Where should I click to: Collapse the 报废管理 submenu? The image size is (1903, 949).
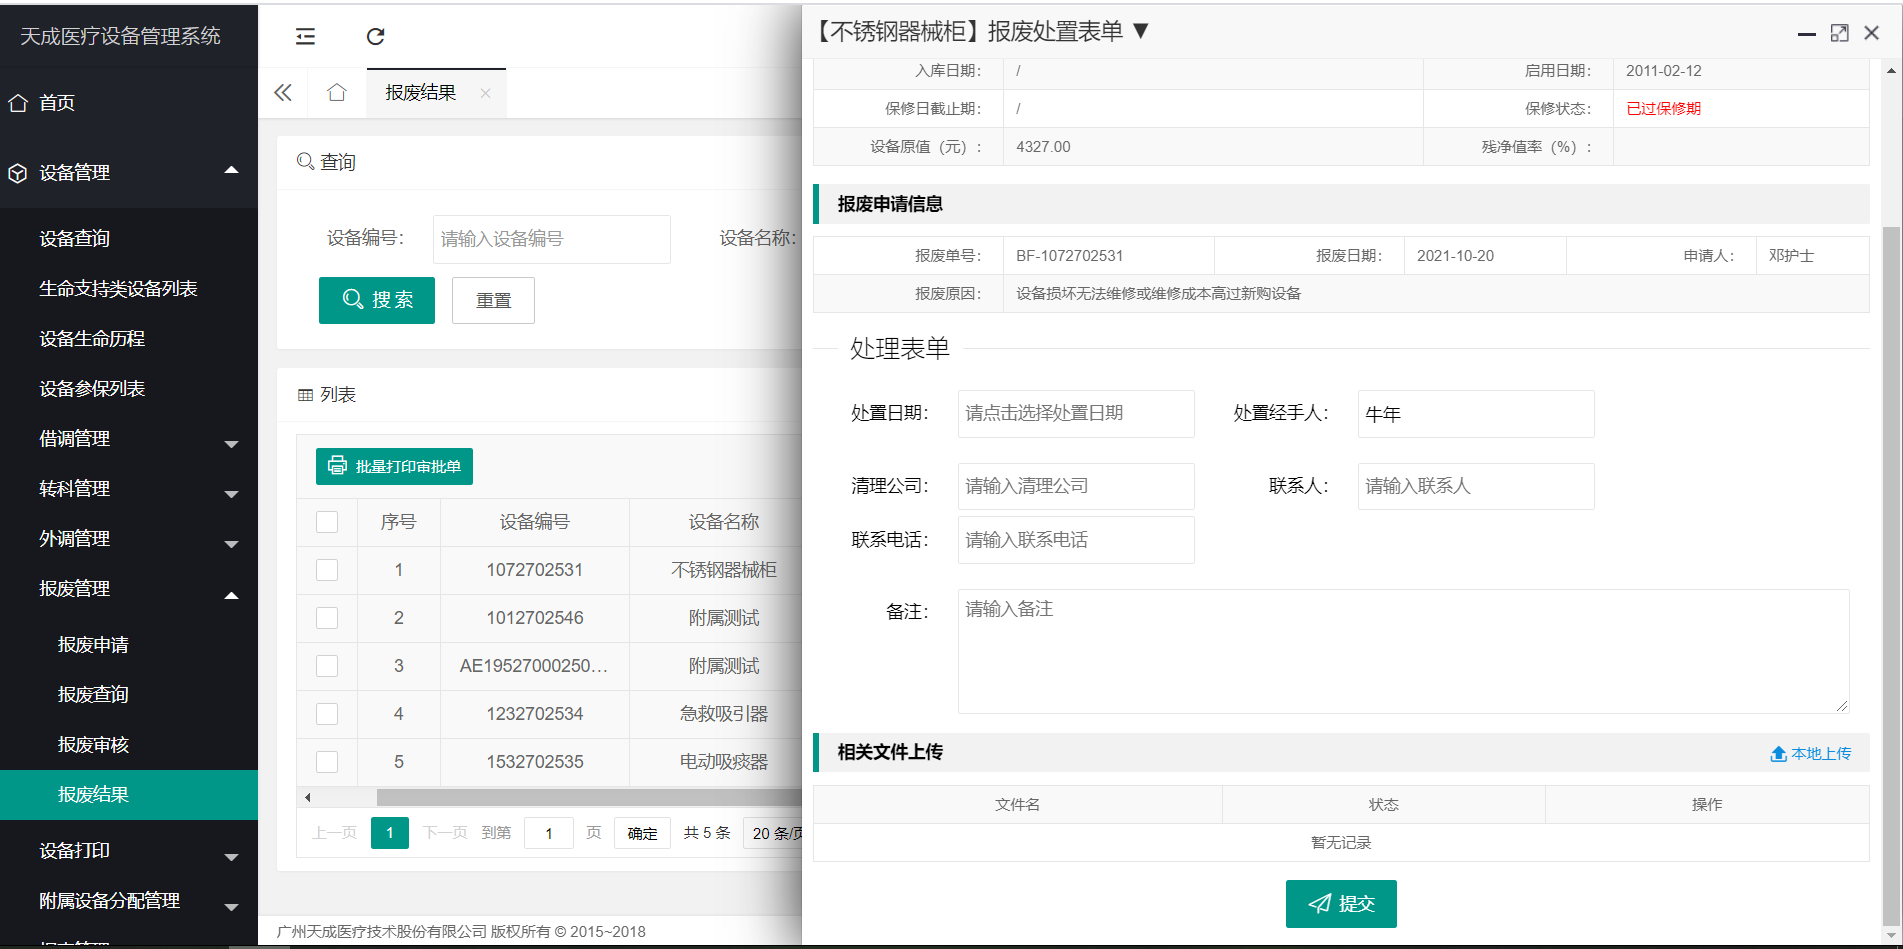[232, 595]
